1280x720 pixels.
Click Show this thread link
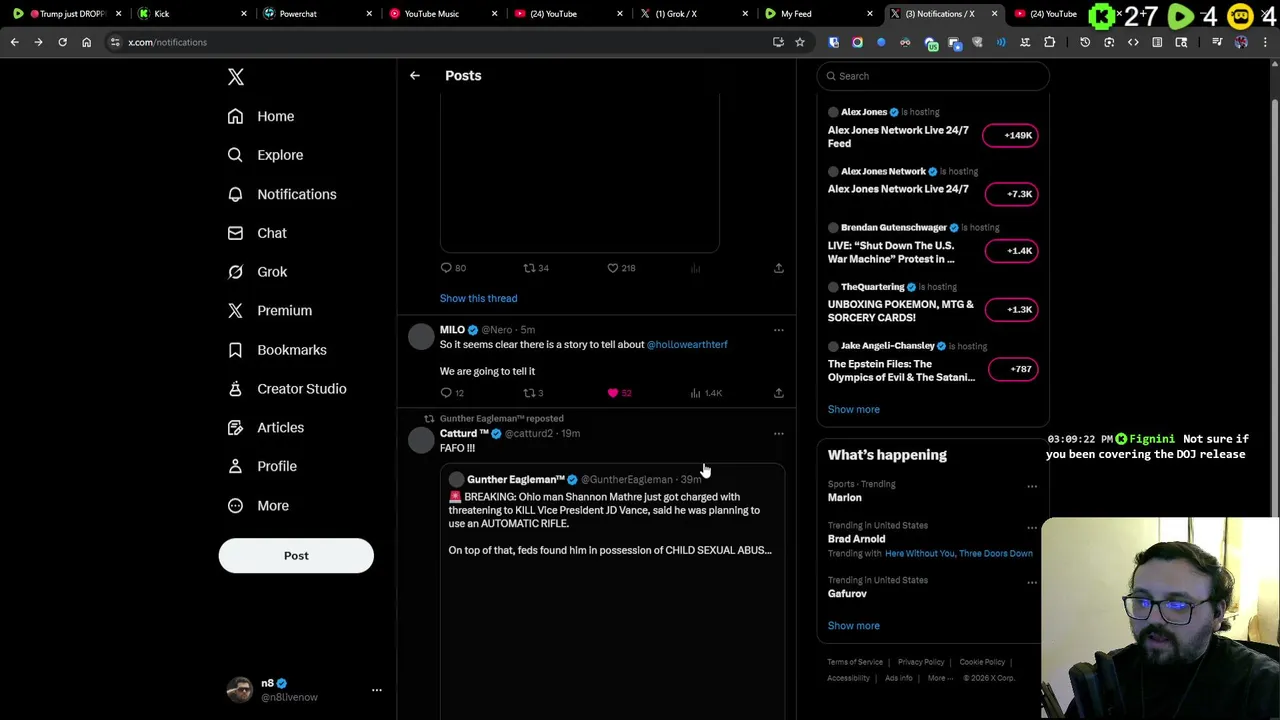[x=478, y=298]
